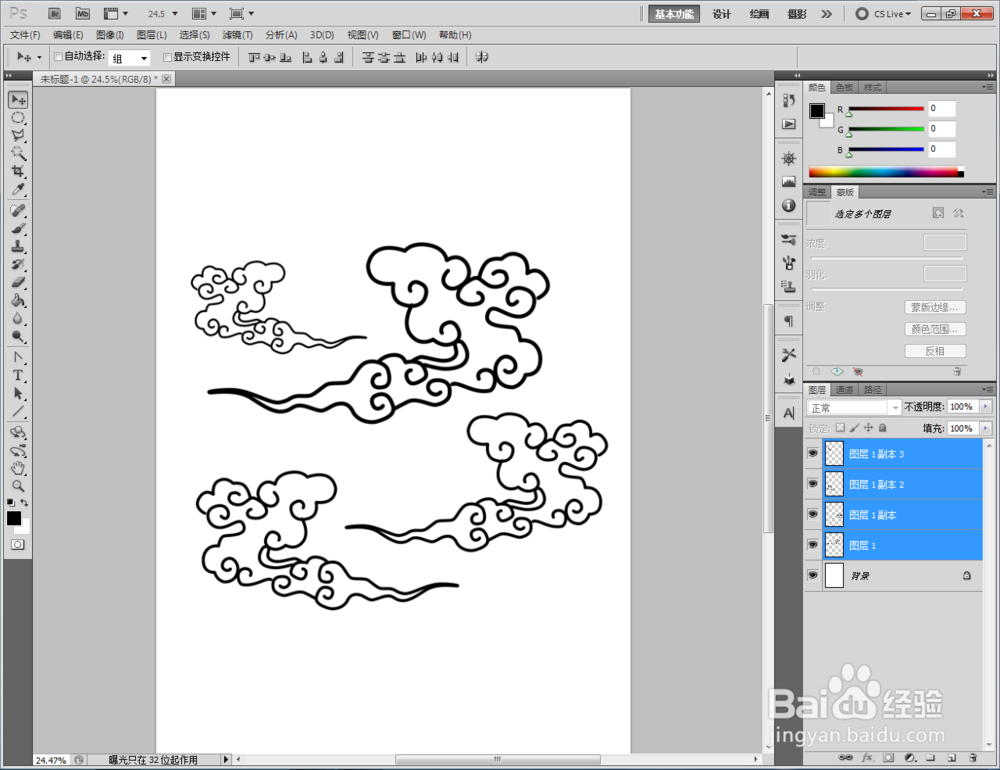This screenshot has height=770, width=1000.
Task: Select the Blur tool
Action: click(18, 318)
